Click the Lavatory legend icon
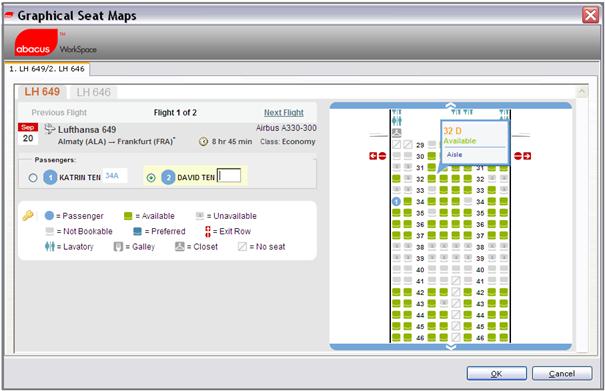 click(50, 246)
